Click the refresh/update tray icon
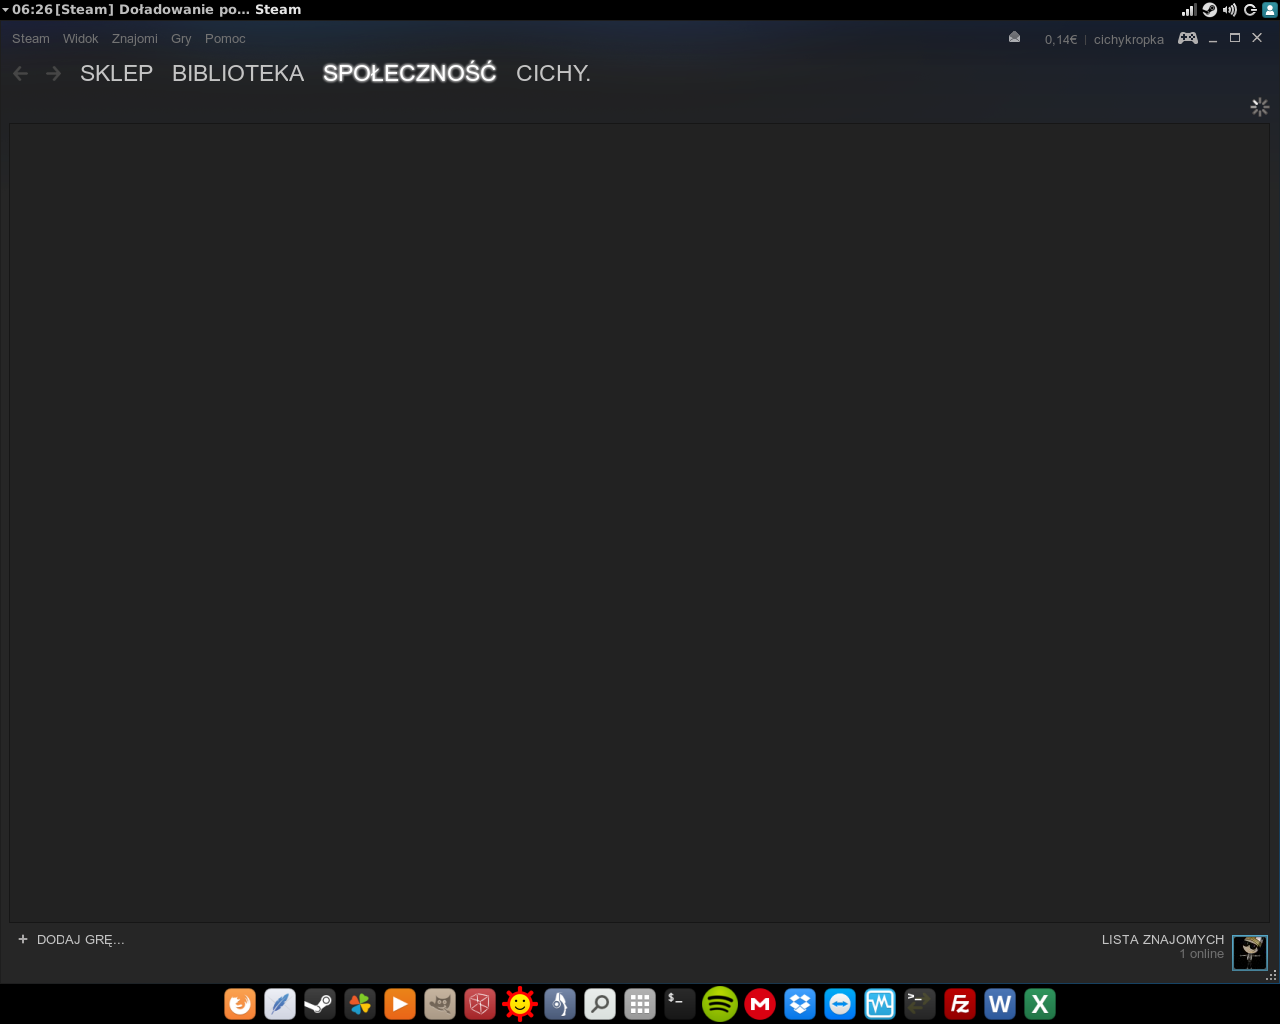1280x1024 pixels. coord(1250,10)
